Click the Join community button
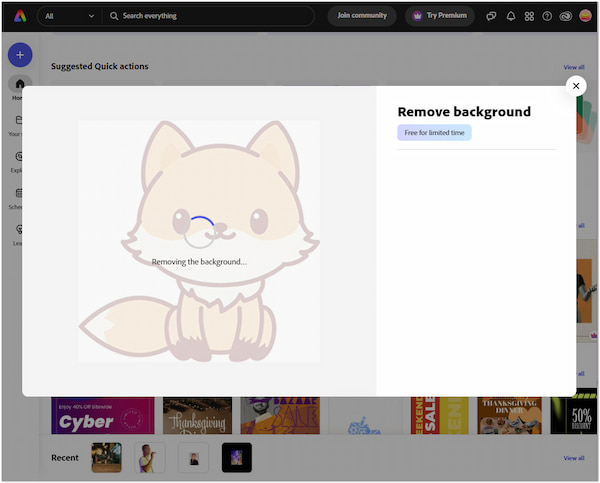 pos(362,16)
